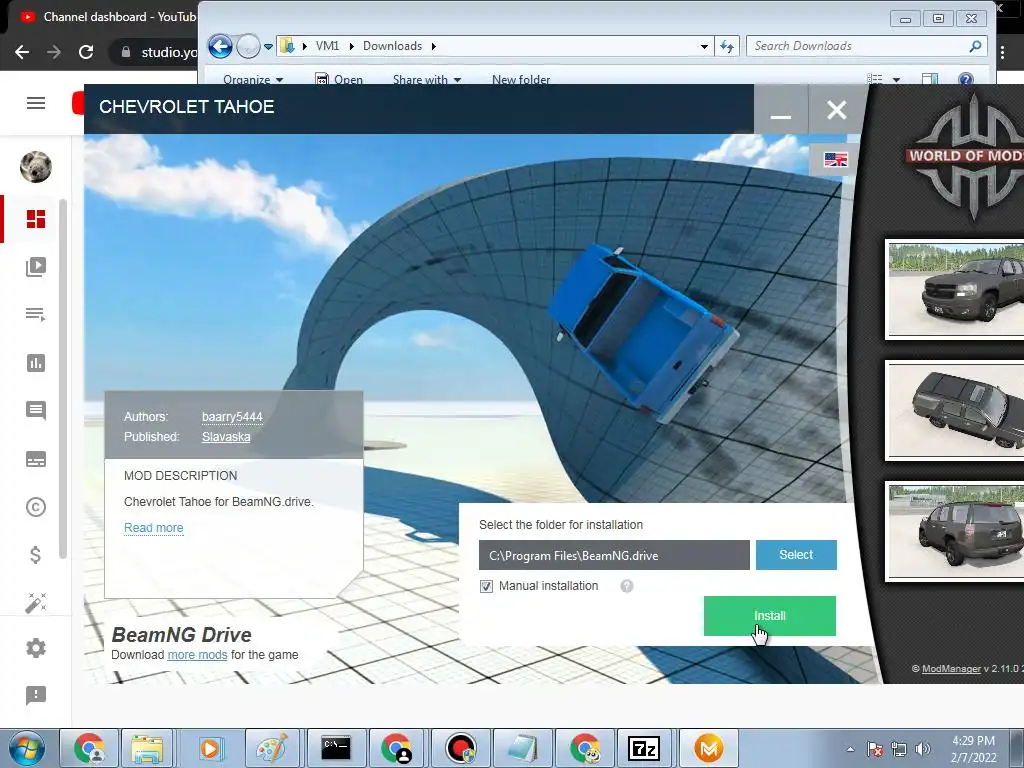Open Explorer address bar history dropdown
1024x768 pixels.
[x=704, y=46]
